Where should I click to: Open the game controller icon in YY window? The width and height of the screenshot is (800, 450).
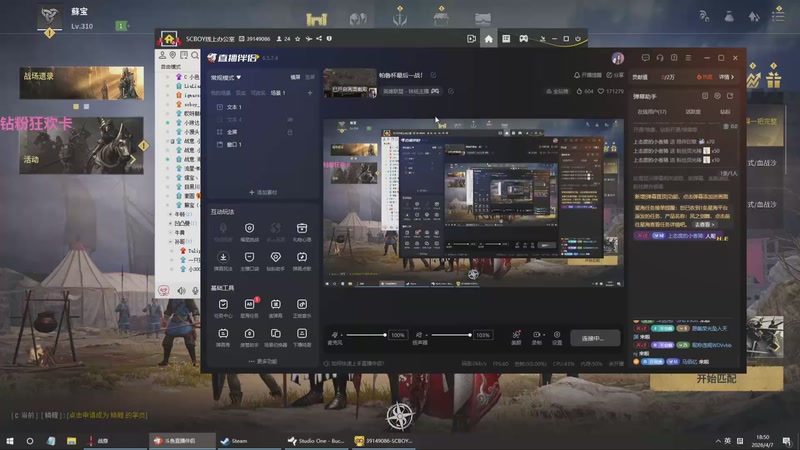(523, 39)
